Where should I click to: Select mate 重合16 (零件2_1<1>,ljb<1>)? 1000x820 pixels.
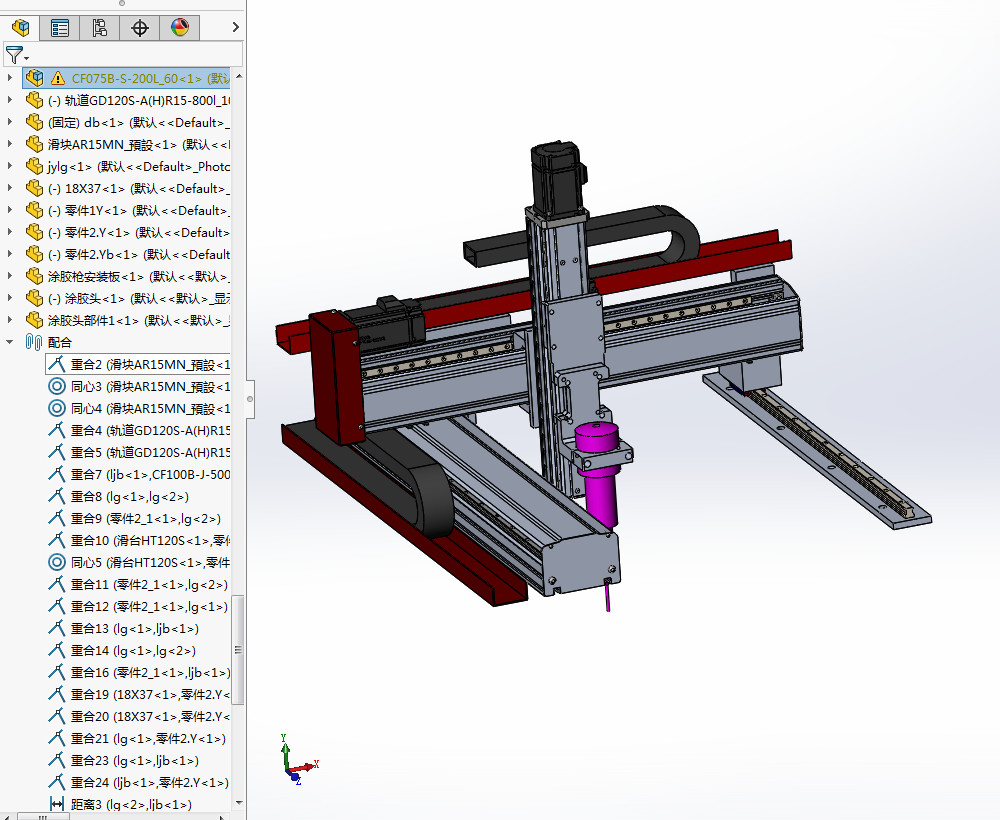tap(151, 672)
